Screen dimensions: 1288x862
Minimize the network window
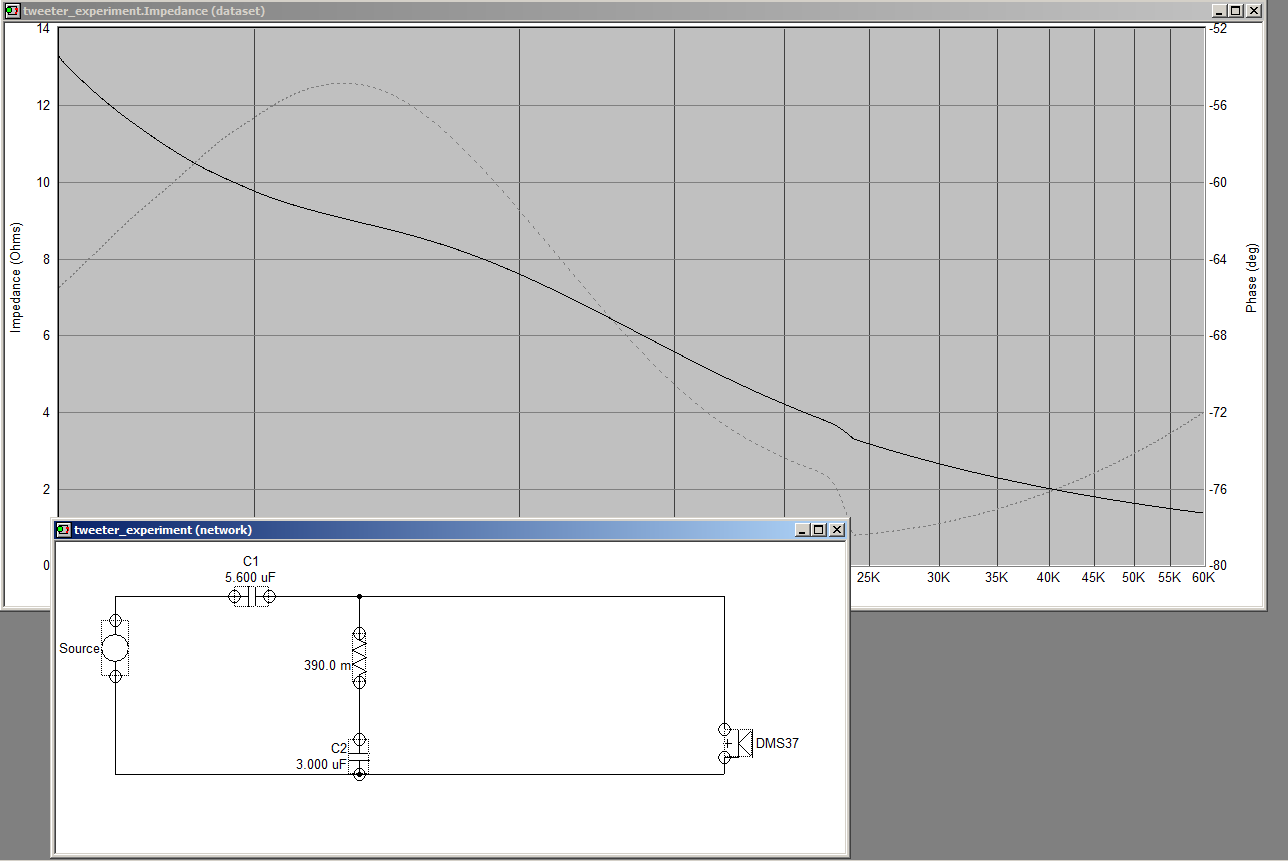(x=803, y=530)
